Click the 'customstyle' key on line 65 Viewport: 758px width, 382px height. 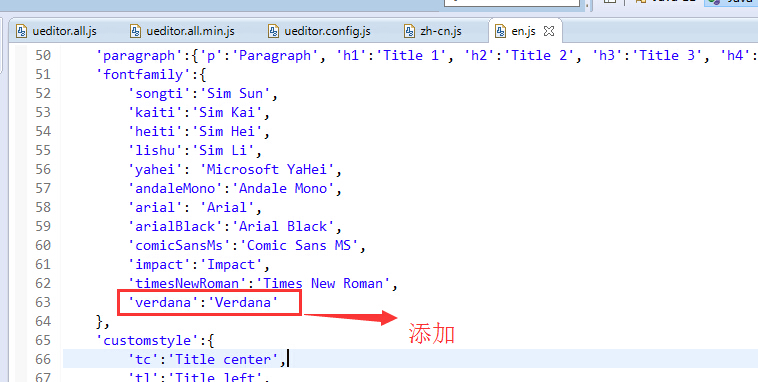click(147, 341)
